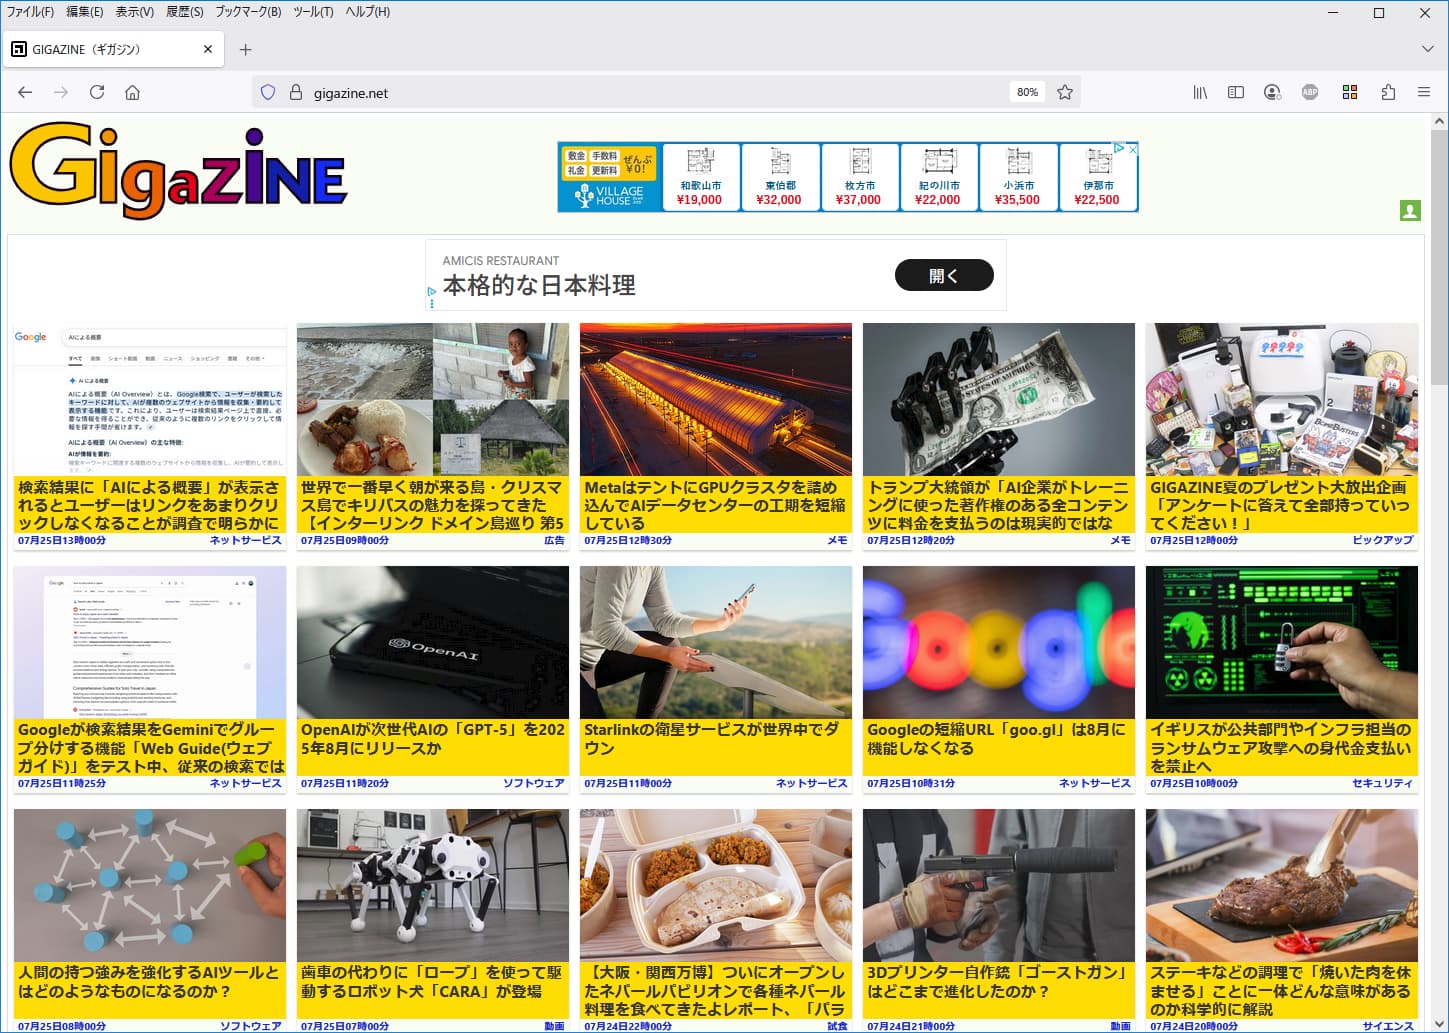1449x1033 pixels.
Task: Reload the current page
Action: [x=97, y=92]
